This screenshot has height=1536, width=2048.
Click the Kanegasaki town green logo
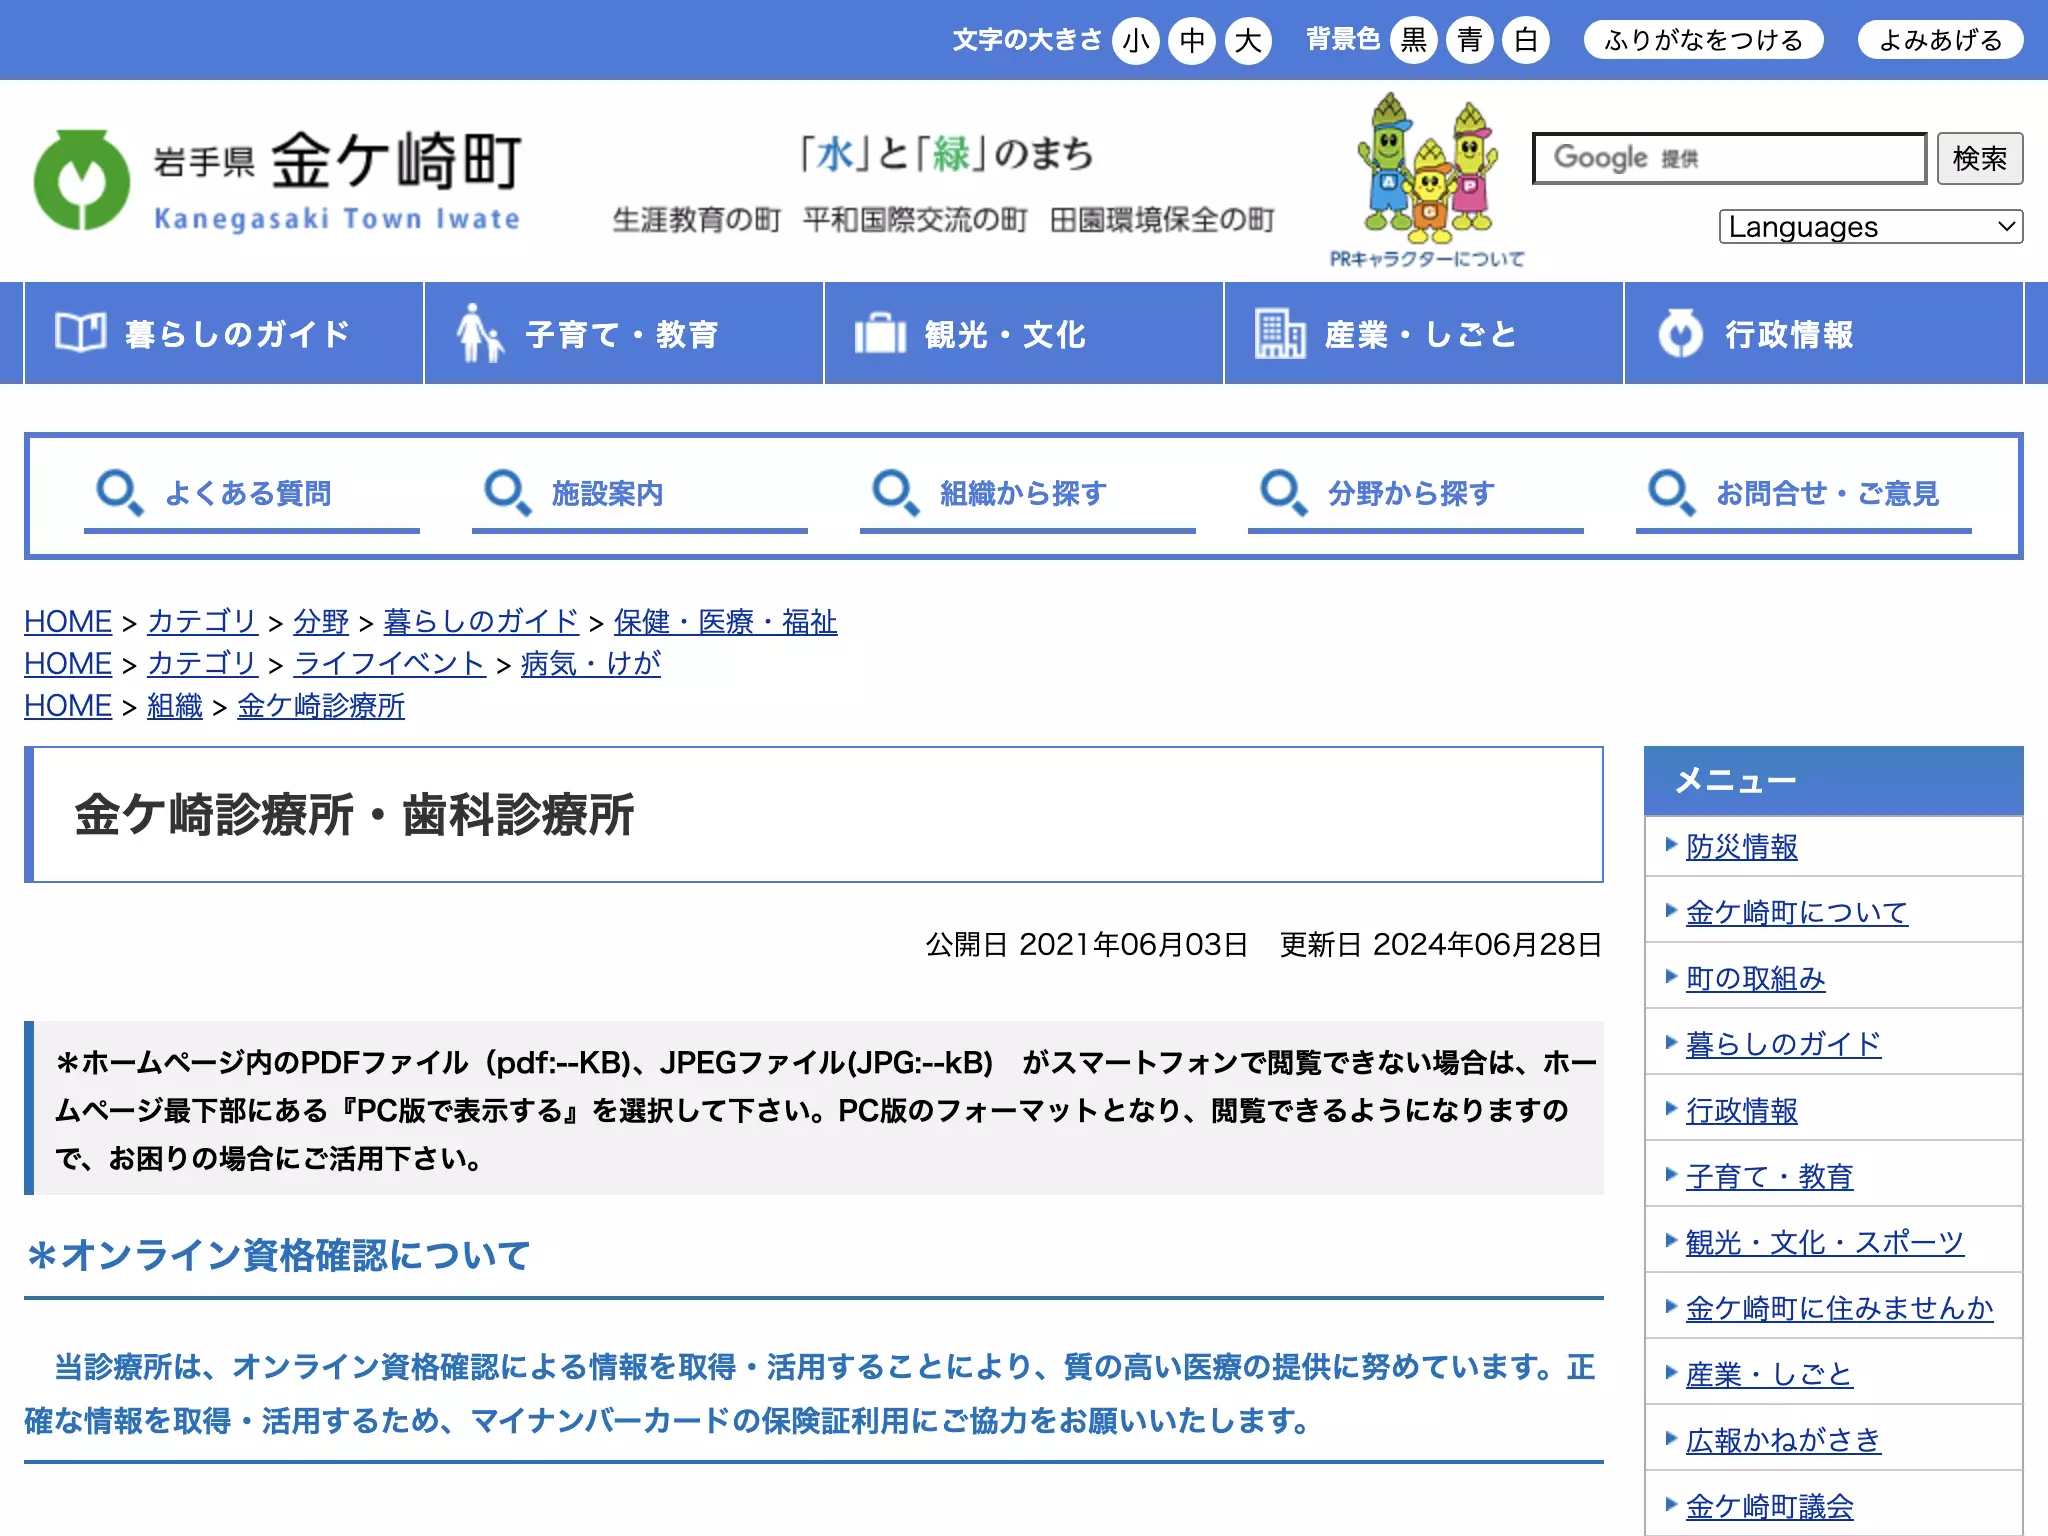(82, 180)
